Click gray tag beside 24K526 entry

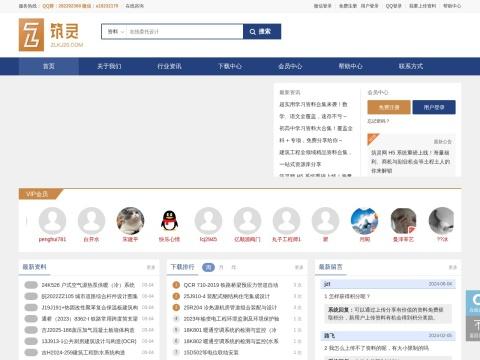tap(31, 285)
